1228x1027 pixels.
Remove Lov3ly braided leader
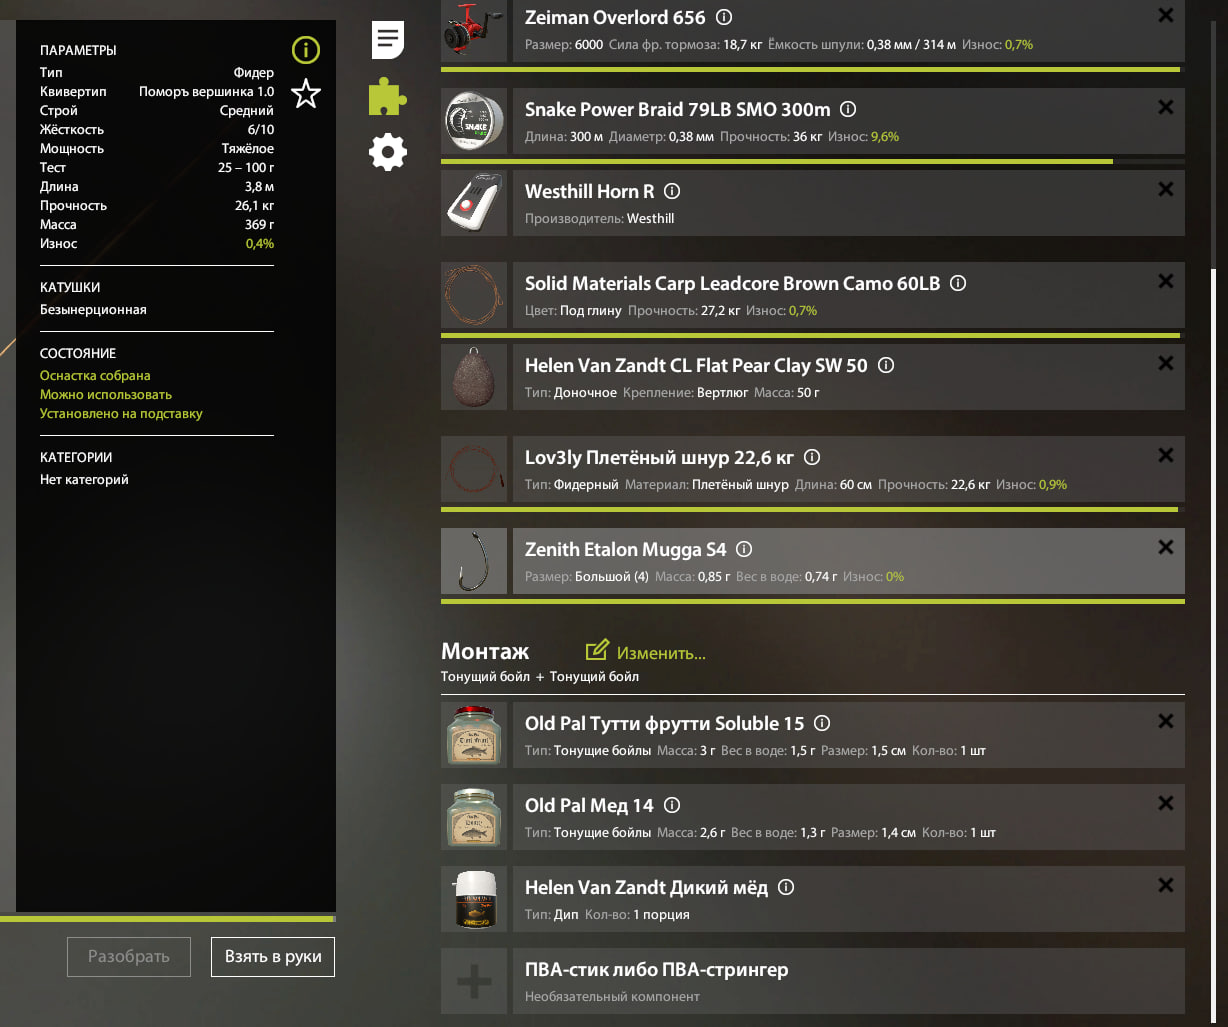click(x=1165, y=455)
